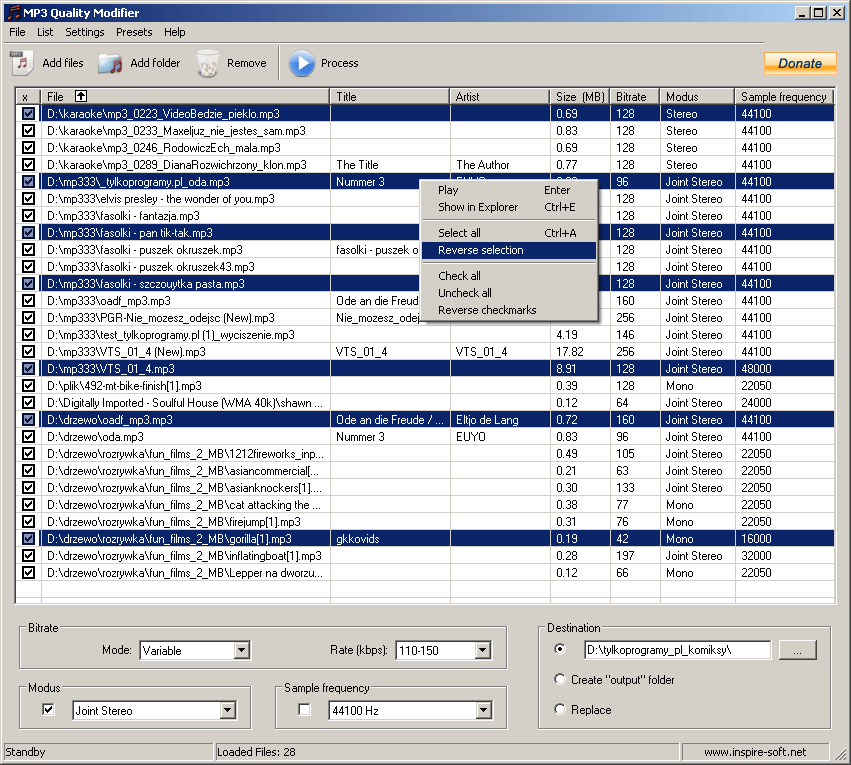Click the Donate button
Image resolution: width=851 pixels, height=765 pixels.
pyautogui.click(x=799, y=62)
